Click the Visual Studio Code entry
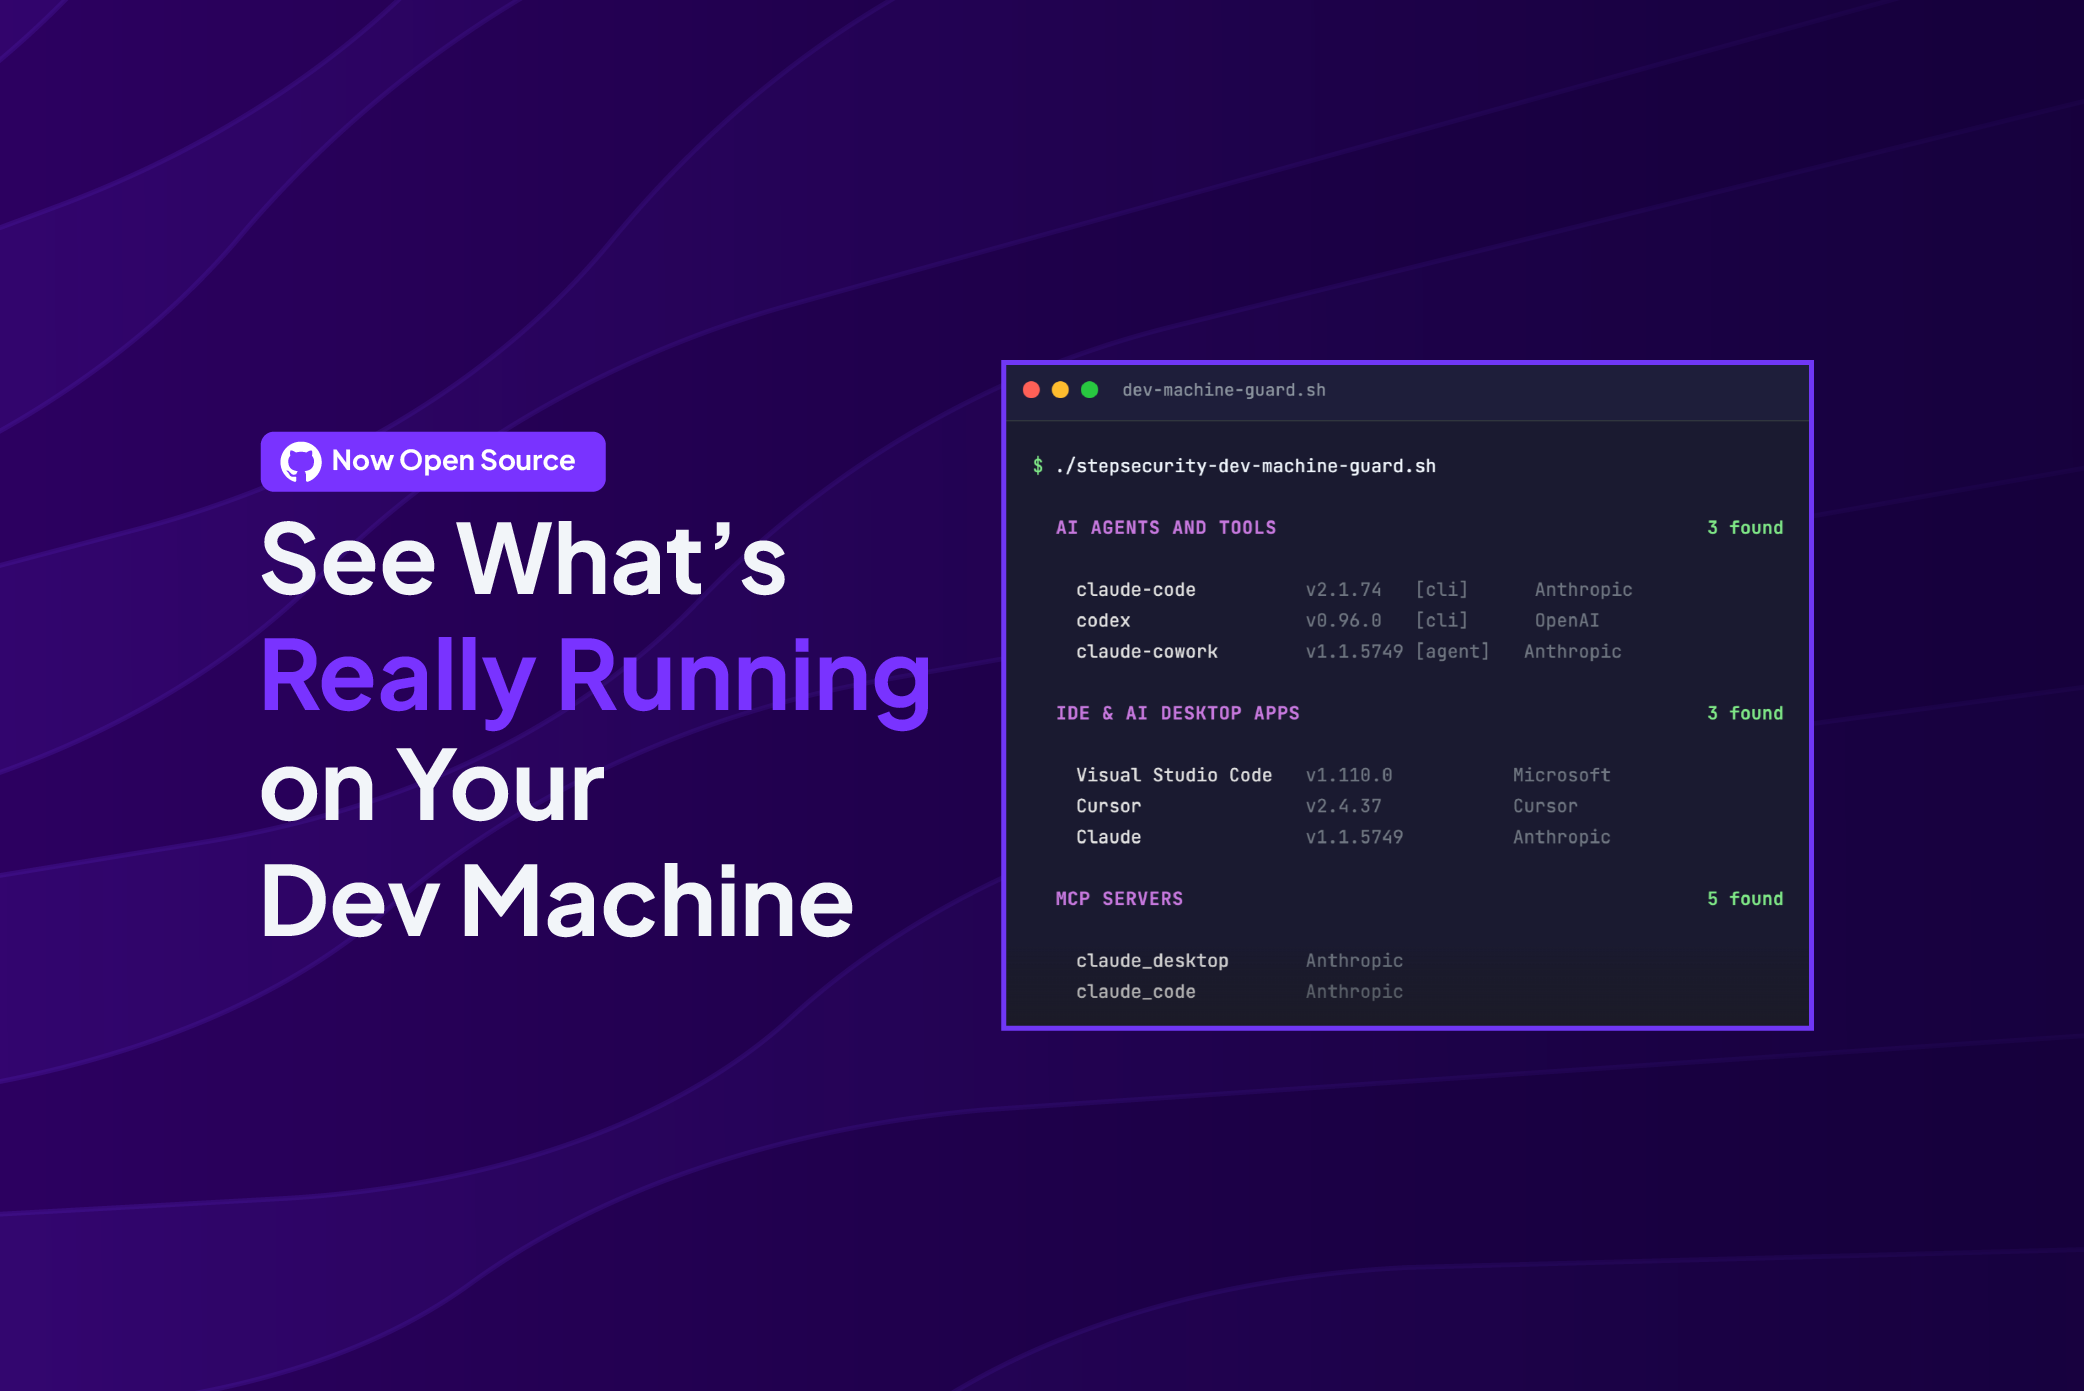Viewport: 2084px width, 1391px height. tap(1173, 775)
